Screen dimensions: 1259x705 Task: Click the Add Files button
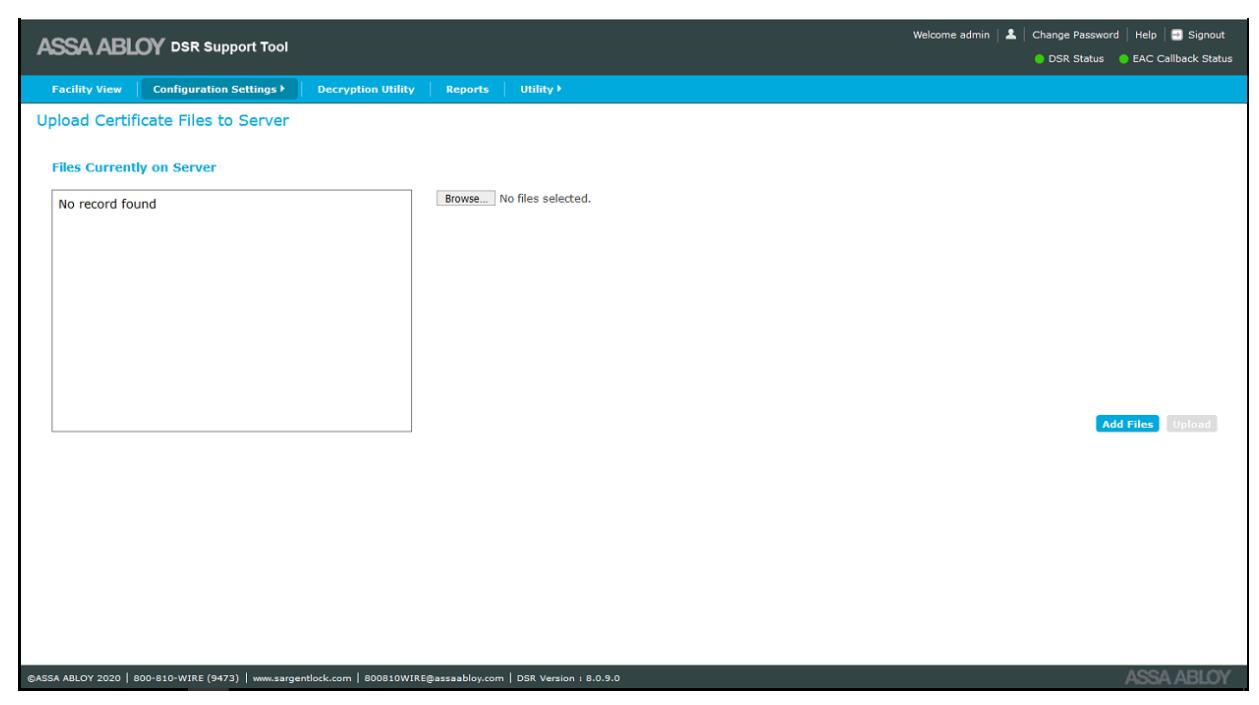coord(1128,424)
